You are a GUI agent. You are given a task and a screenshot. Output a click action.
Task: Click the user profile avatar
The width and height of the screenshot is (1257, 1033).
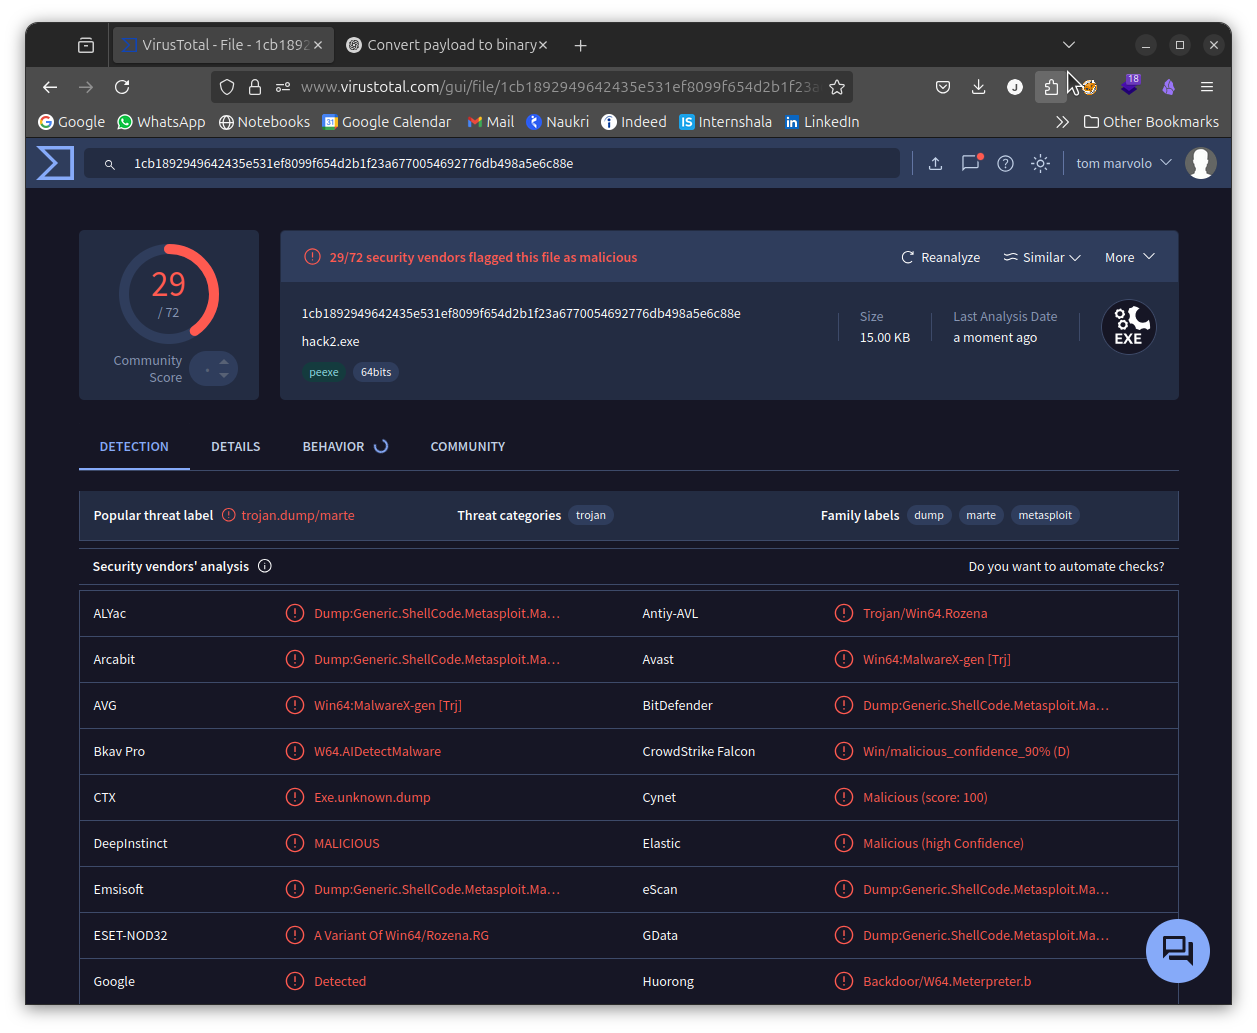(x=1200, y=163)
